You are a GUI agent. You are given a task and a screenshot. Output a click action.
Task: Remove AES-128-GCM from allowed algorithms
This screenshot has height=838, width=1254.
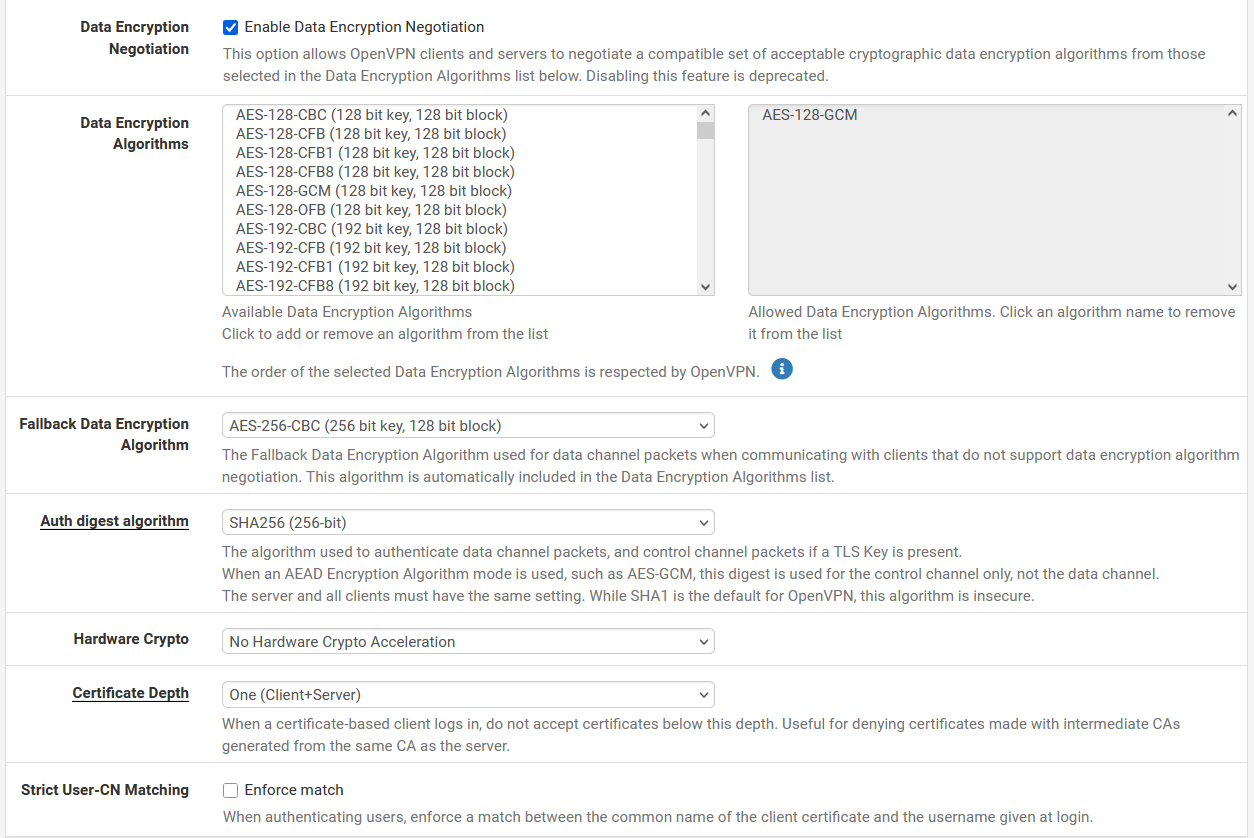click(808, 114)
